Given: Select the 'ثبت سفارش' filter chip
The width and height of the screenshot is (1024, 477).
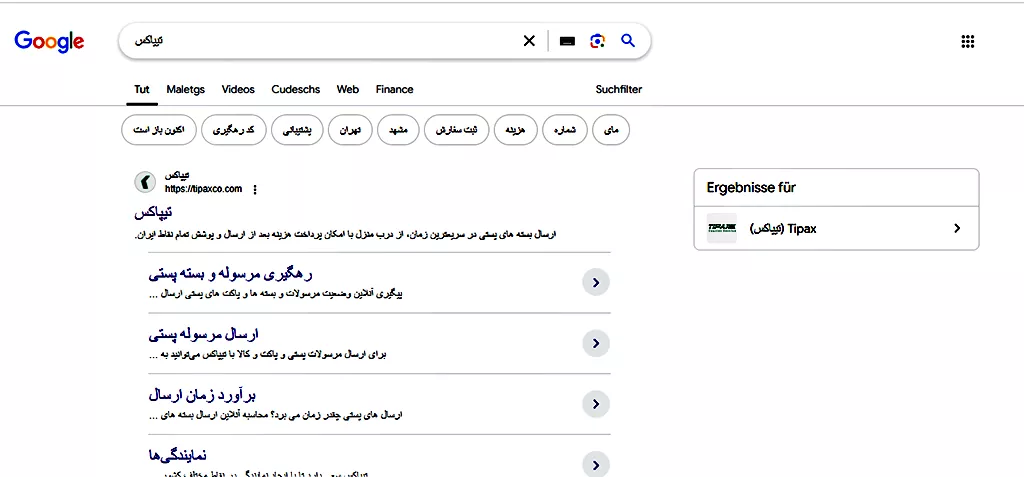Looking at the screenshot, I should coord(456,130).
